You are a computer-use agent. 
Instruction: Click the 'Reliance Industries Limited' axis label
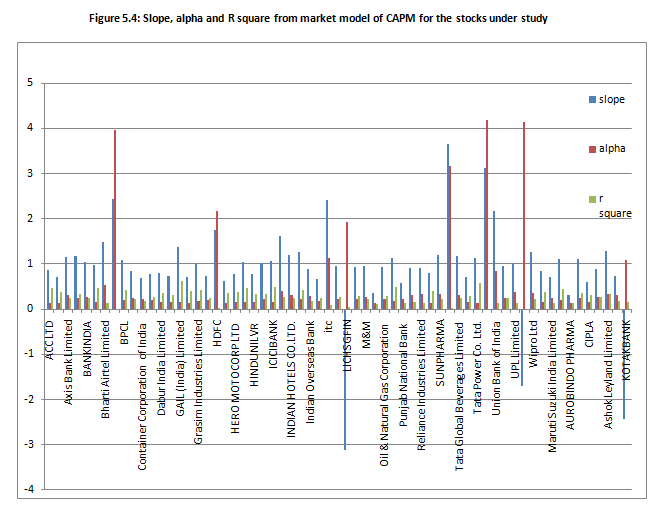click(x=422, y=385)
